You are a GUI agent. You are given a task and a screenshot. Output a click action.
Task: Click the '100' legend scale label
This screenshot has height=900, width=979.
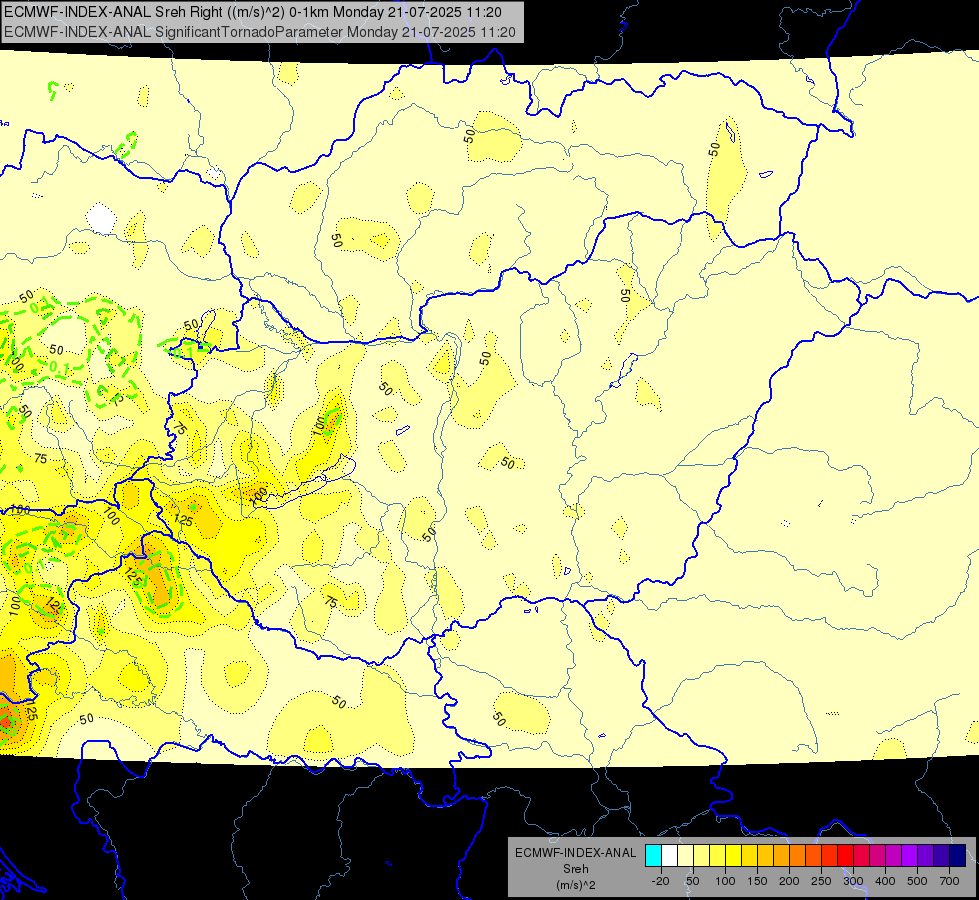click(x=725, y=881)
